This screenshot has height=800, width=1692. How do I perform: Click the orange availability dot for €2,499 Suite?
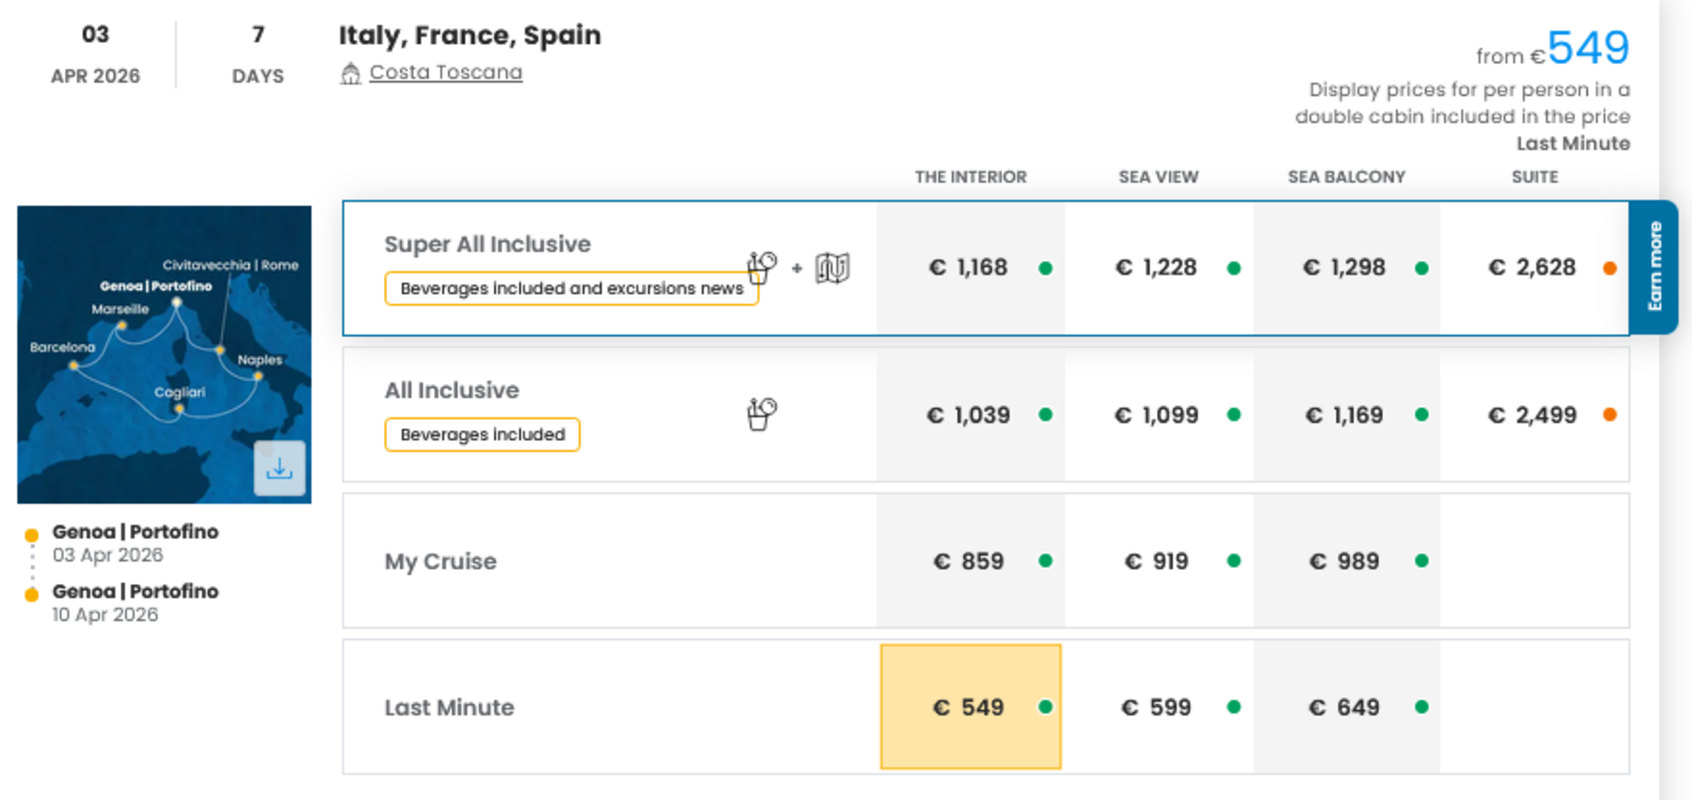(x=1609, y=415)
